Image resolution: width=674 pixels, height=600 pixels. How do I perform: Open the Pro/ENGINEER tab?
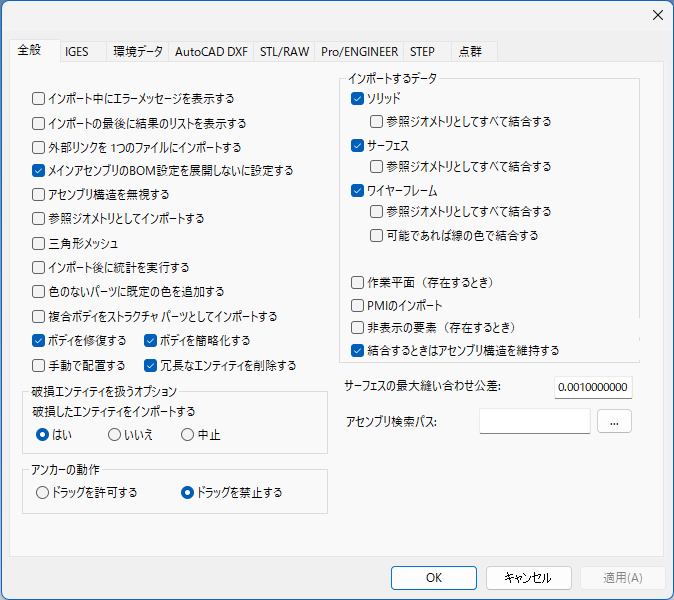(359, 52)
